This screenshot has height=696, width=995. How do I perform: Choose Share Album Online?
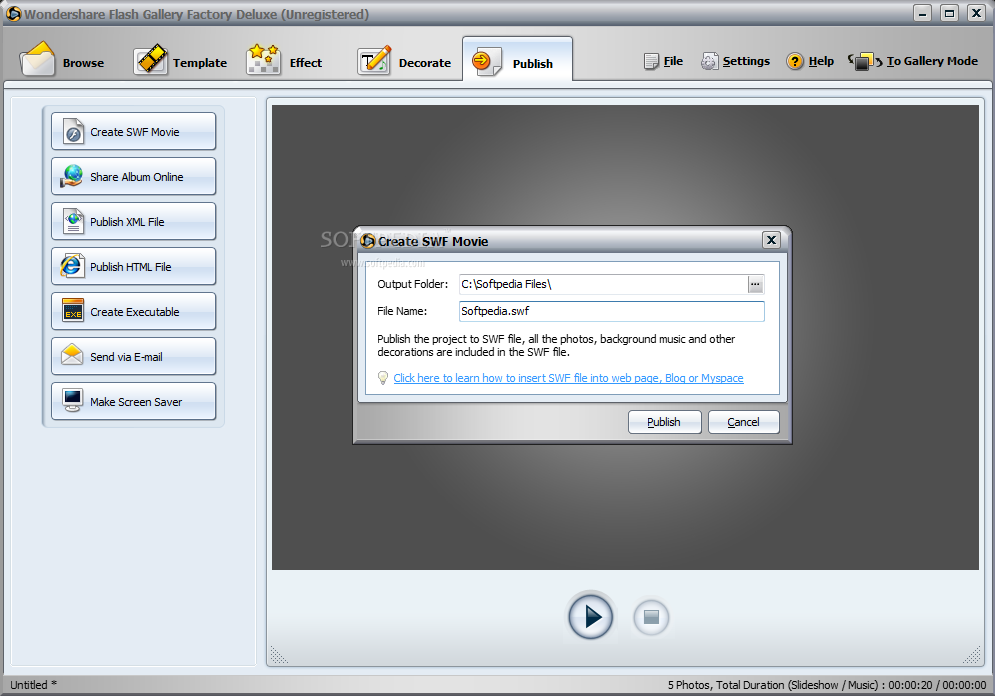(133, 176)
